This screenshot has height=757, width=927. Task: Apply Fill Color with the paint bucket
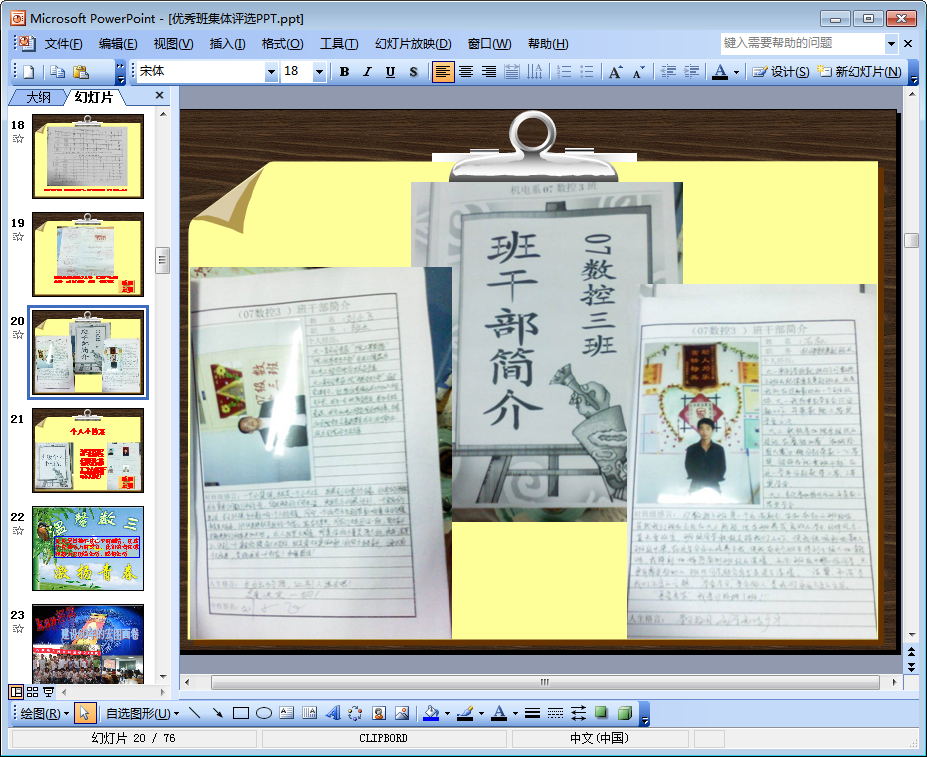pos(432,713)
